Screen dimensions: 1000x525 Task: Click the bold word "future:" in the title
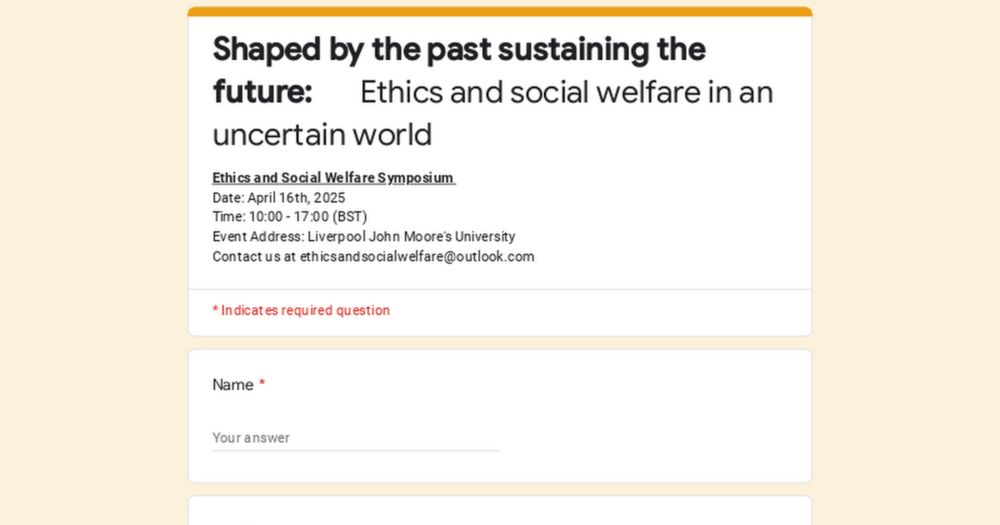[262, 92]
